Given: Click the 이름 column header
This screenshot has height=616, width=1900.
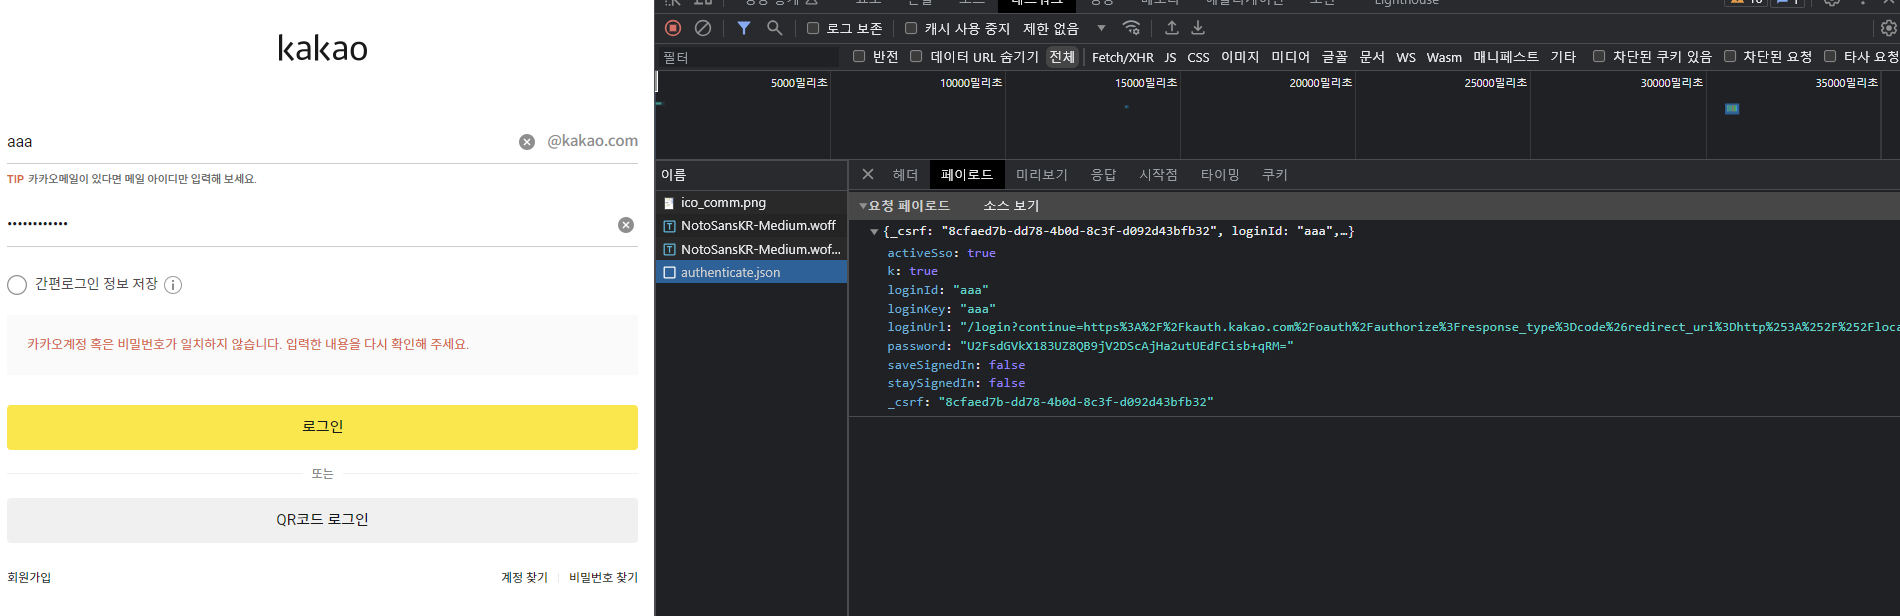Looking at the screenshot, I should coord(752,174).
